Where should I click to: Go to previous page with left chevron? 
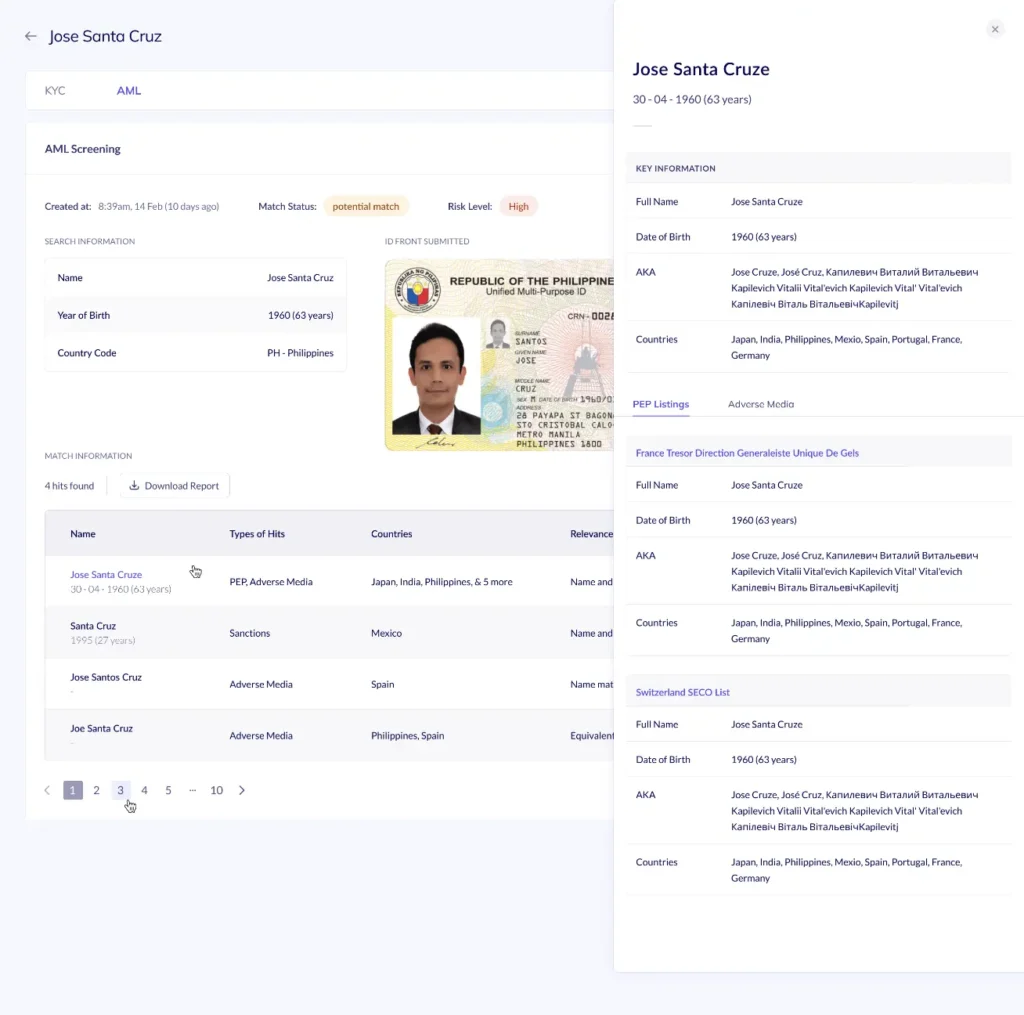tap(47, 790)
